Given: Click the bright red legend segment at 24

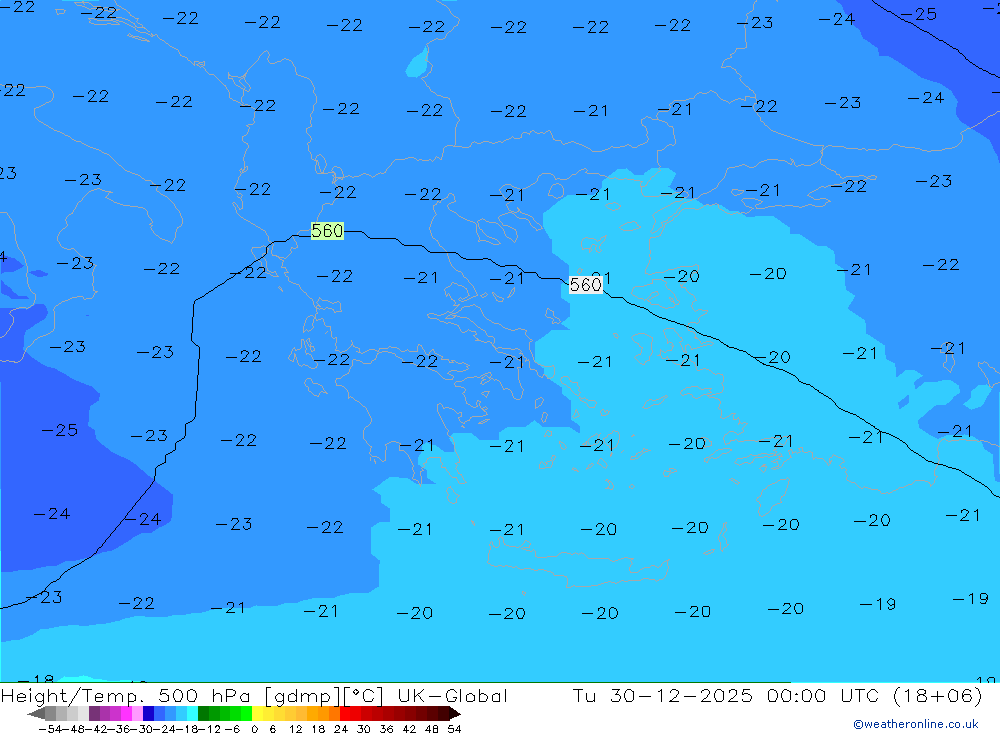Looking at the screenshot, I should tap(345, 713).
